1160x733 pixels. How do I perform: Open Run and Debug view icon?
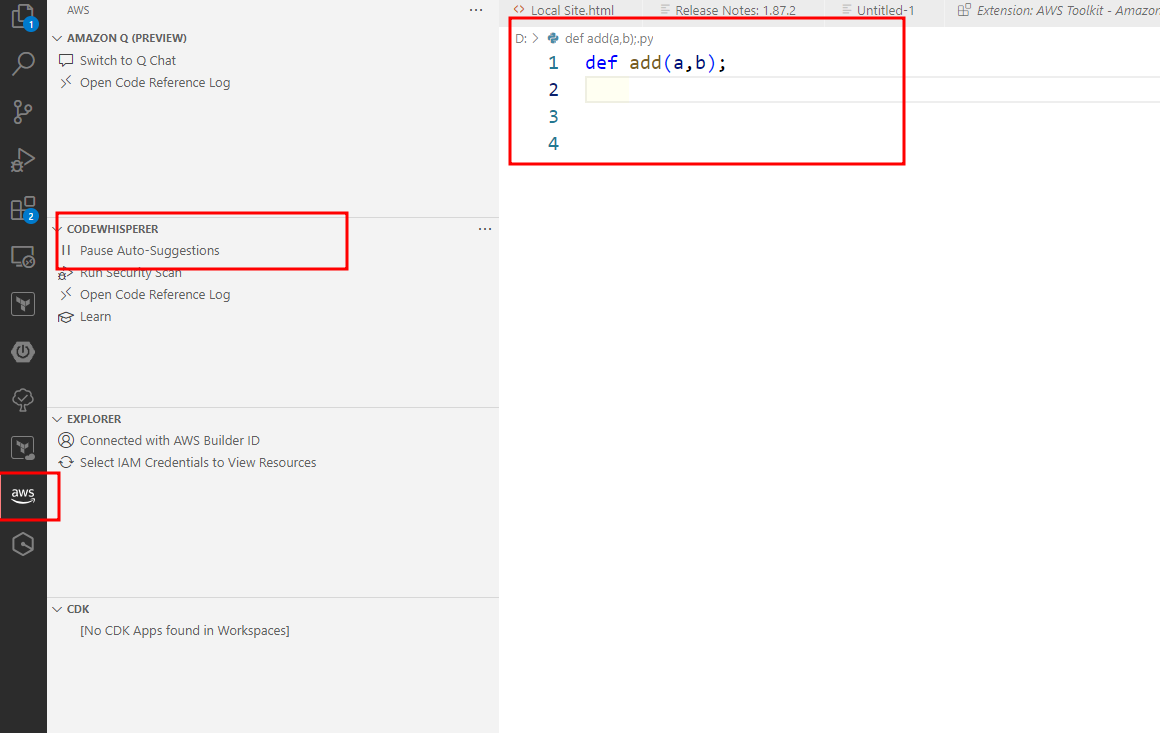(23, 160)
